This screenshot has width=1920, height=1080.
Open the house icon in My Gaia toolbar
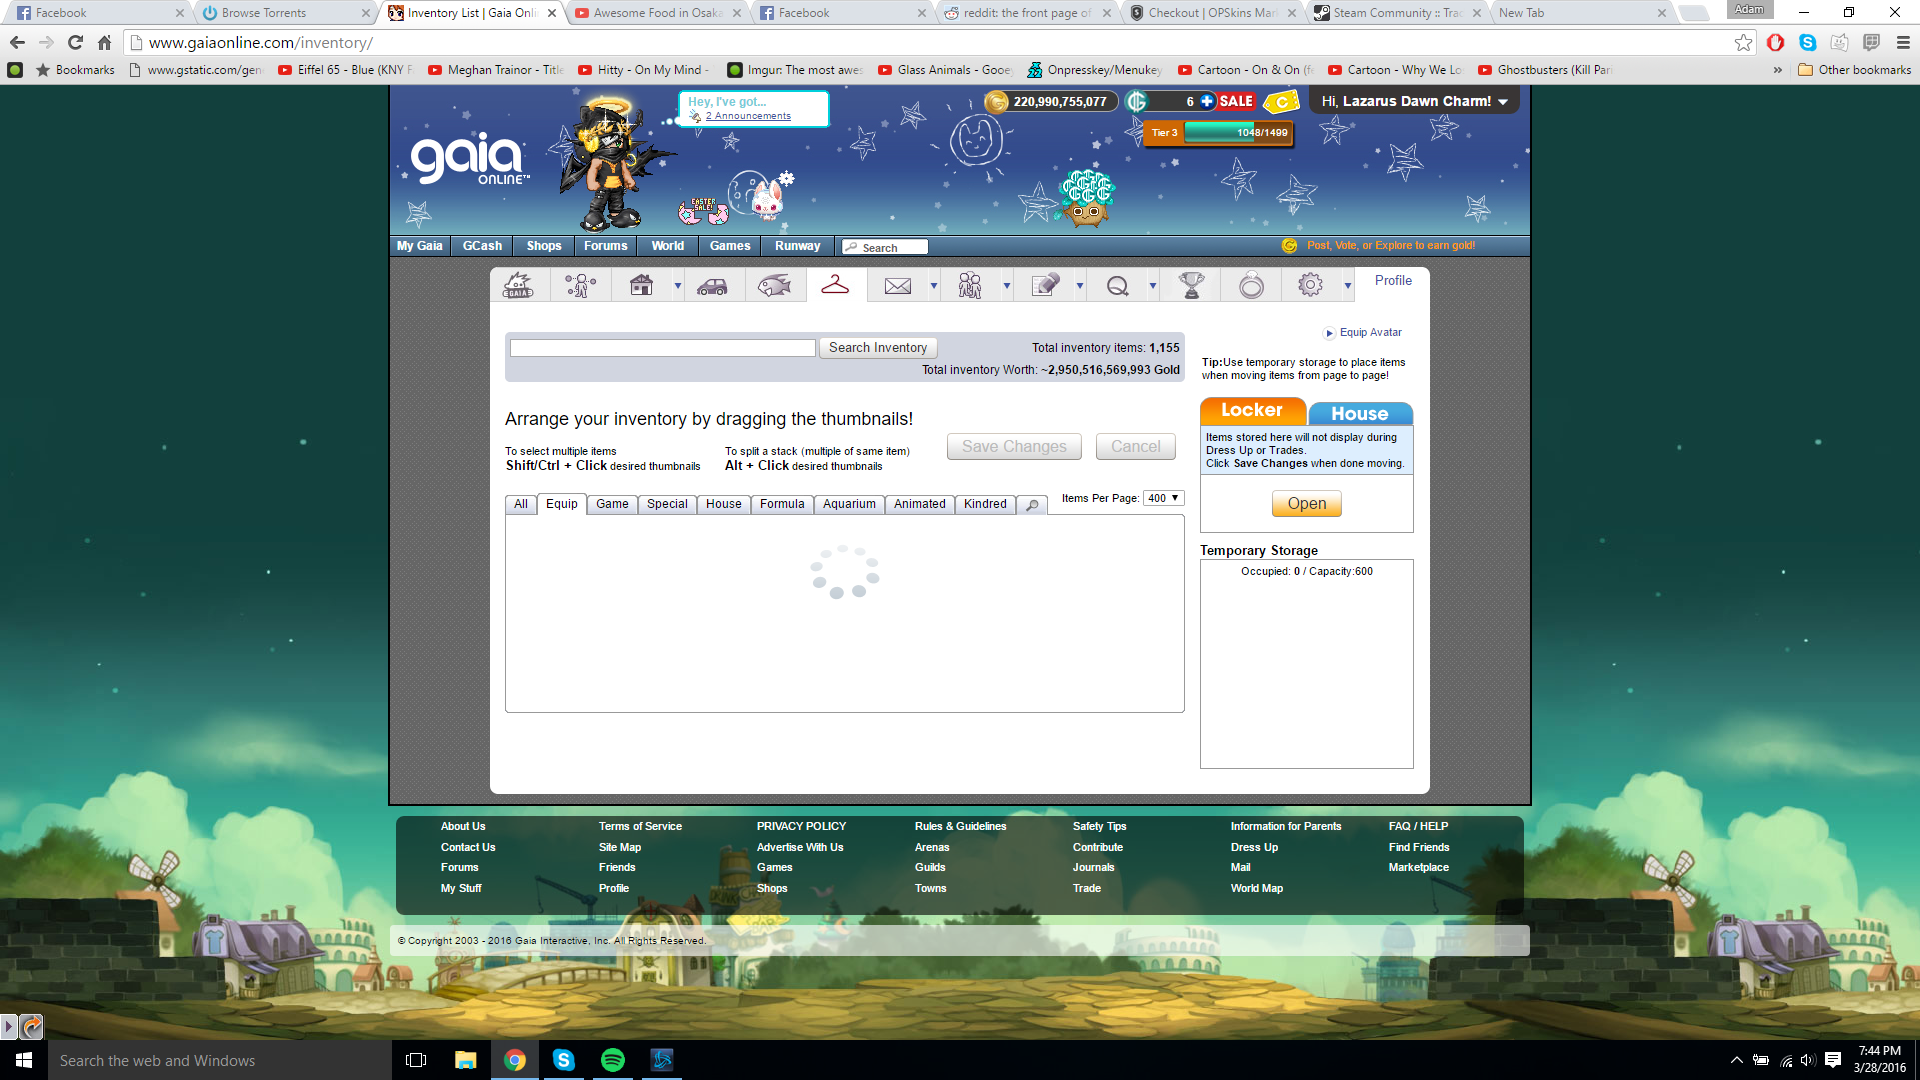pos(641,286)
